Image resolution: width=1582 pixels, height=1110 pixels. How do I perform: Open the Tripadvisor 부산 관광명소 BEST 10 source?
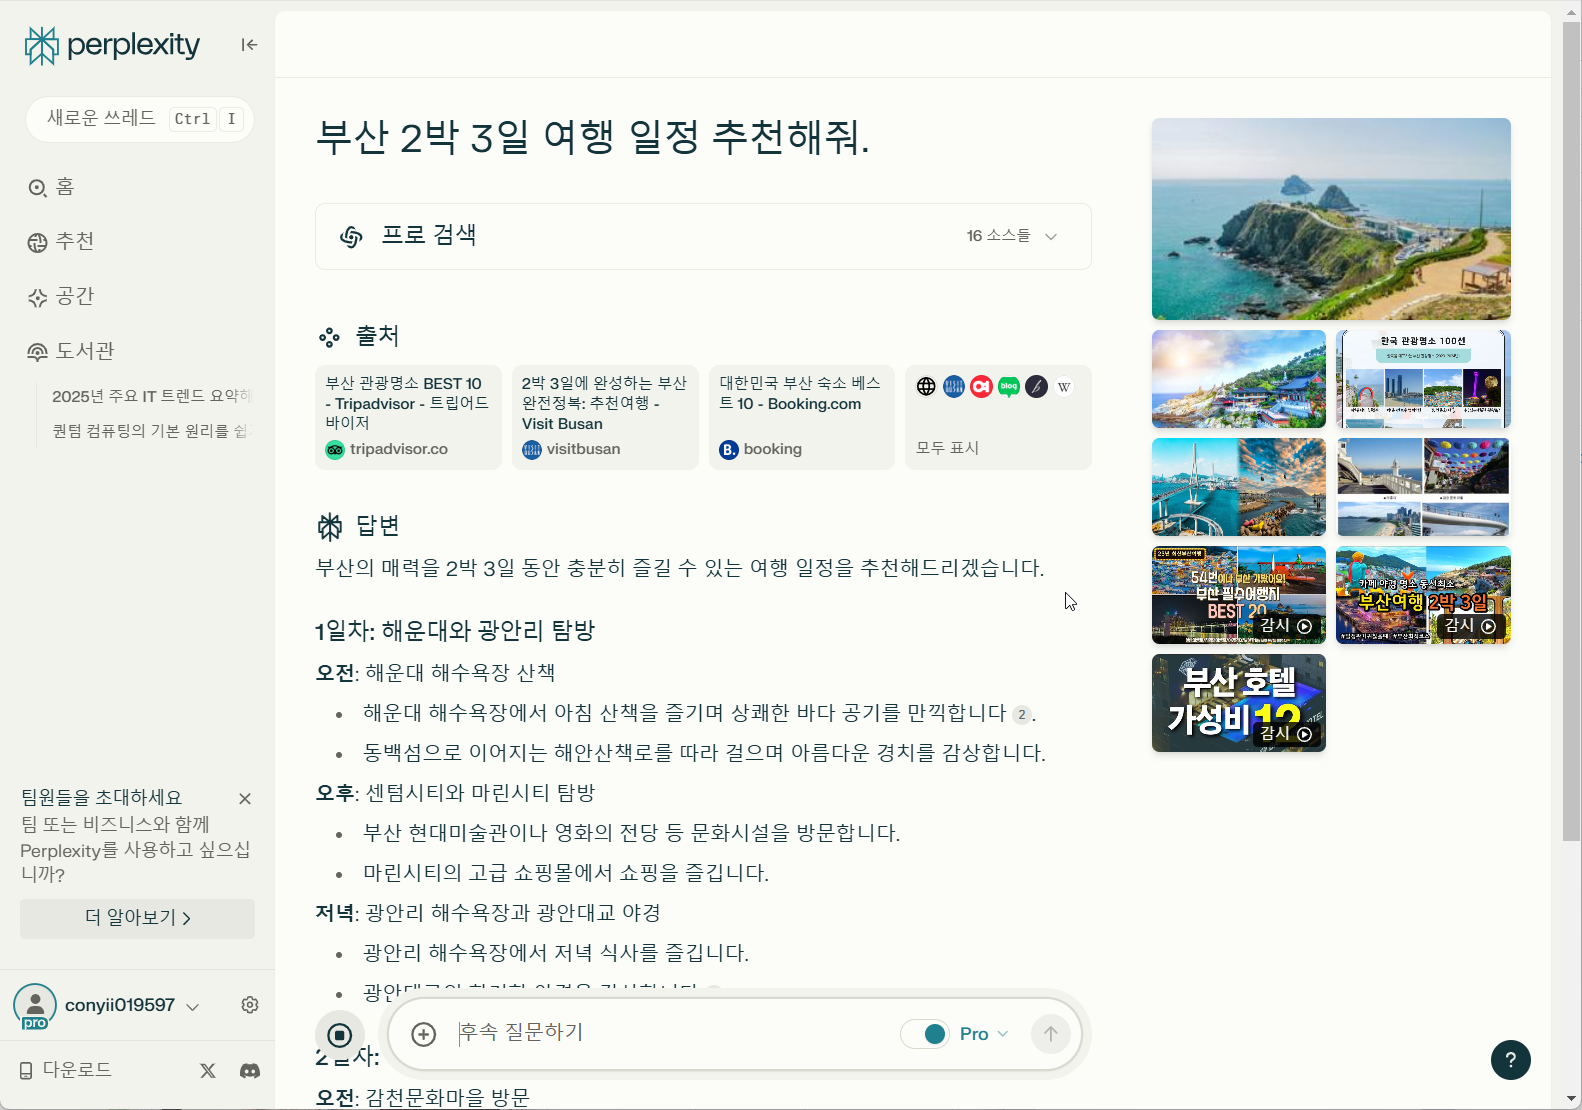(408, 417)
